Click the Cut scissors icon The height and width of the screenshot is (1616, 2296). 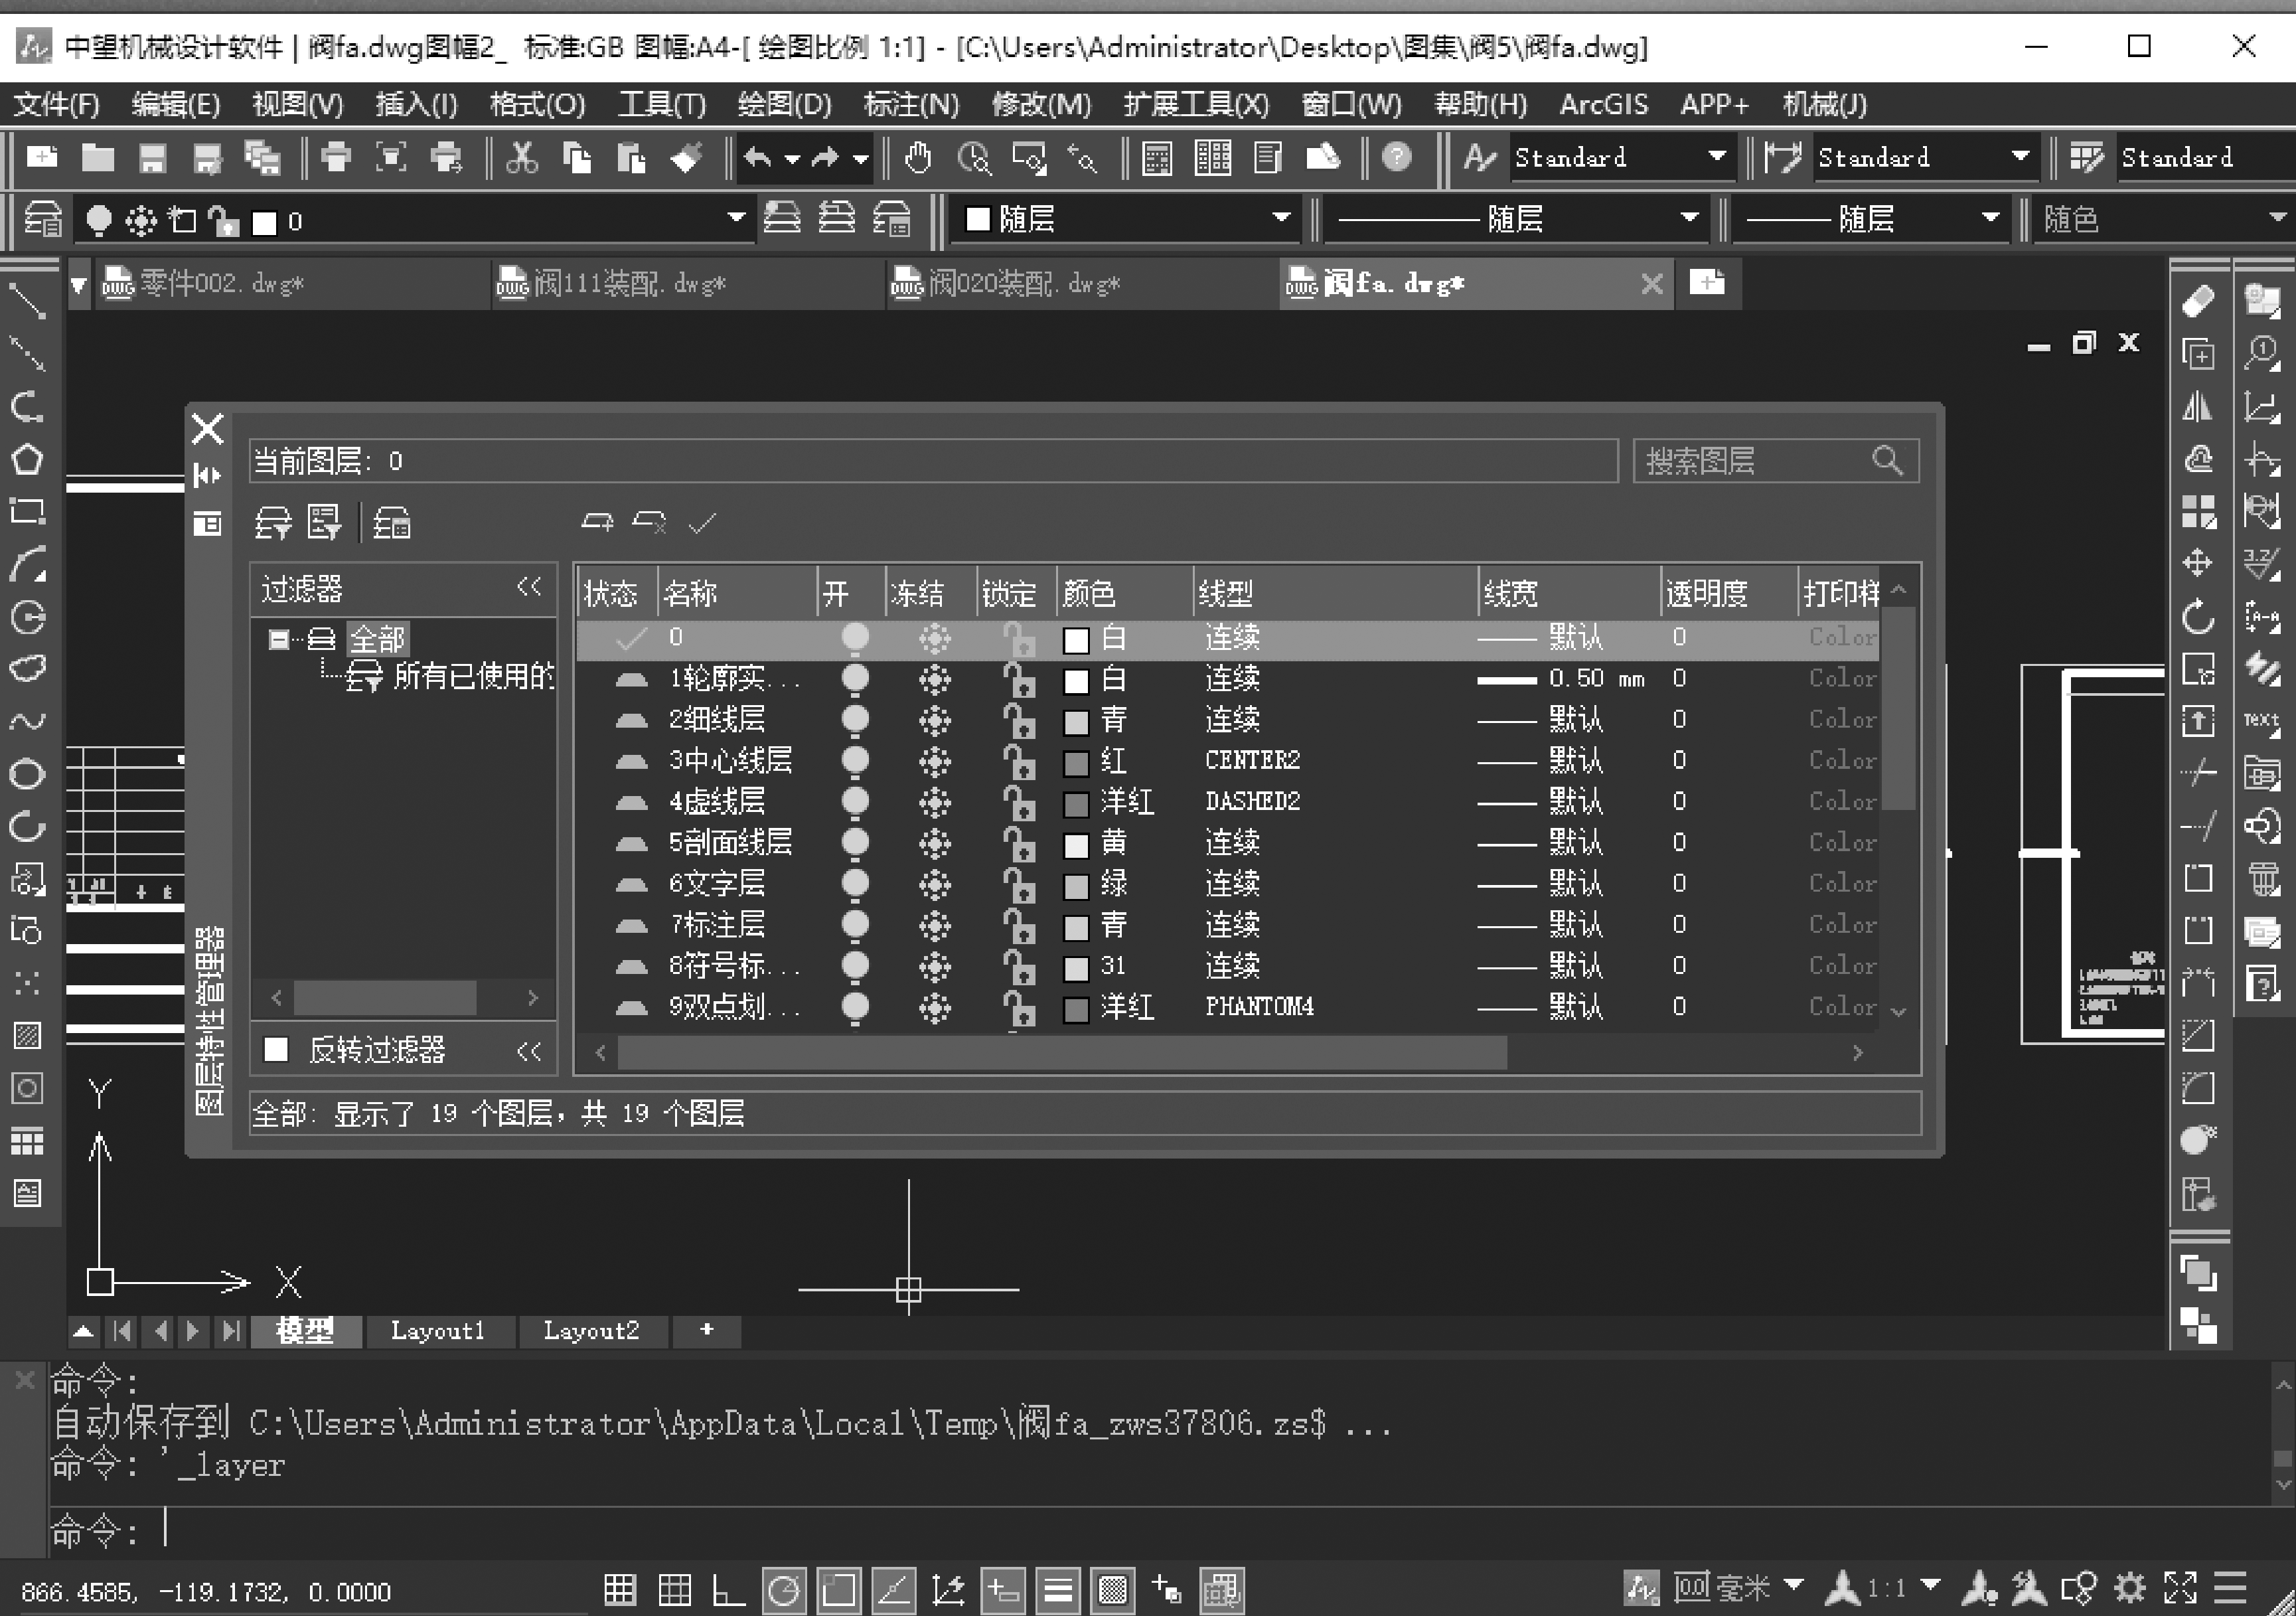pyautogui.click(x=521, y=158)
